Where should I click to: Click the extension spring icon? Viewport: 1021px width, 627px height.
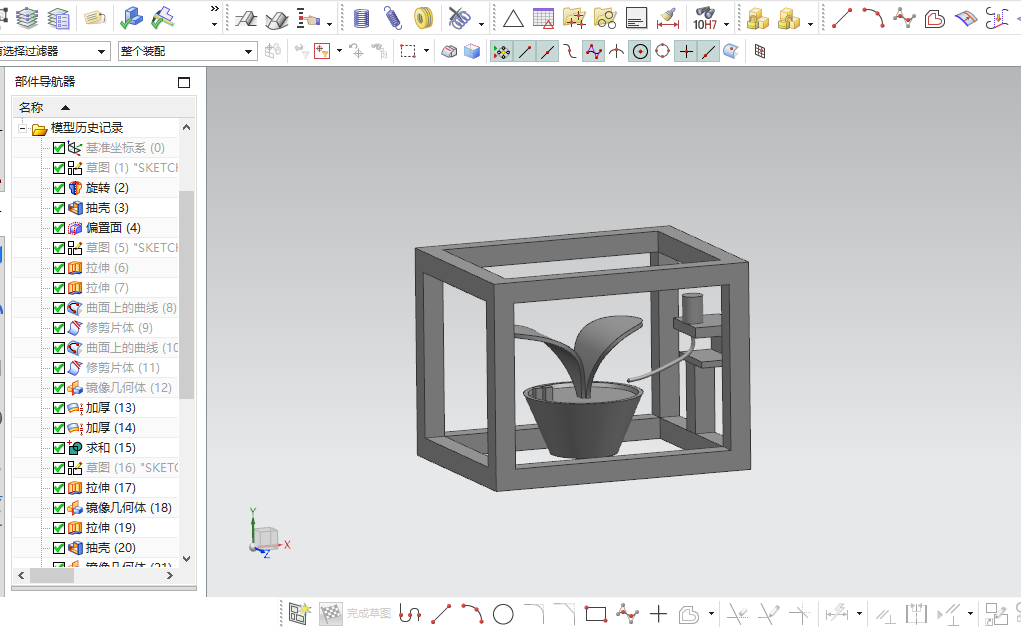tap(392, 18)
